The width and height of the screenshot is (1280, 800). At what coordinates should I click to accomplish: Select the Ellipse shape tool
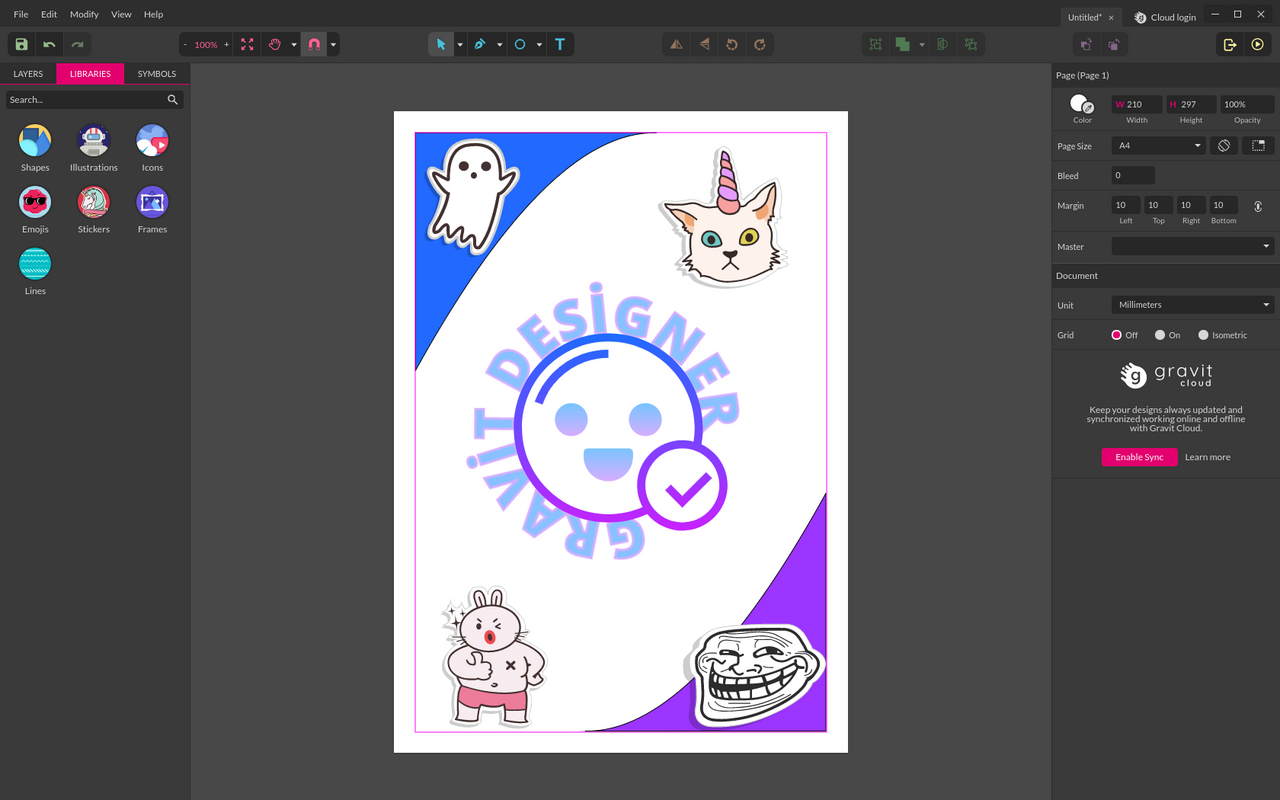pyautogui.click(x=520, y=45)
